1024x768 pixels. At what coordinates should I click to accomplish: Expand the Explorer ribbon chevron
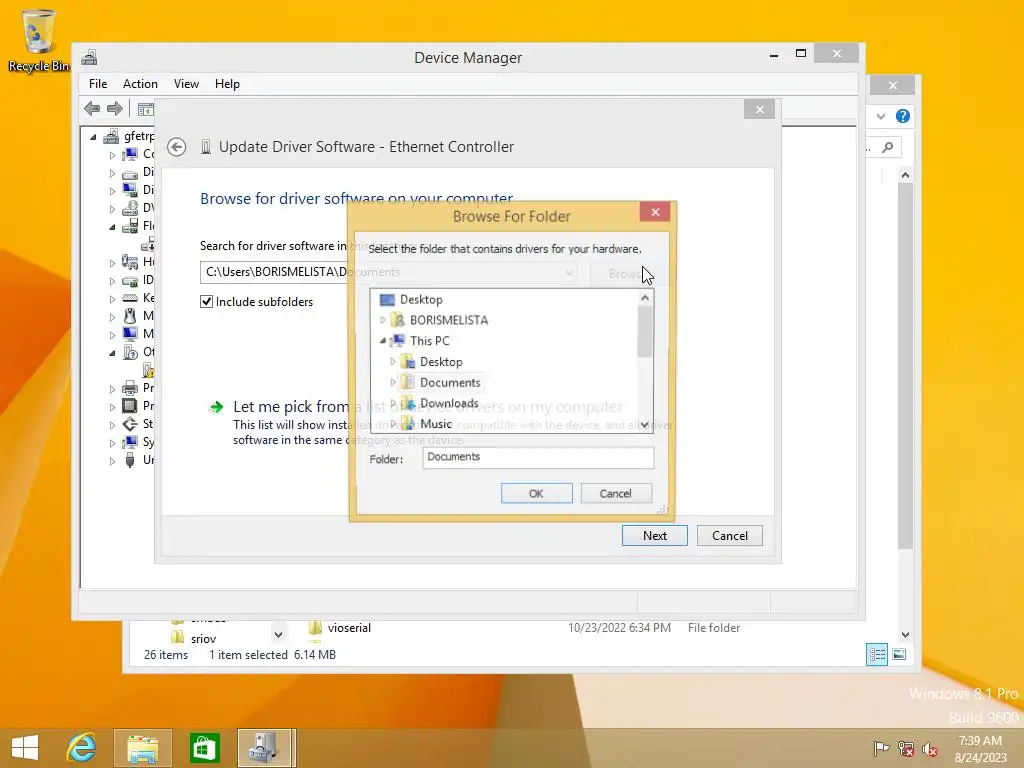click(x=880, y=116)
